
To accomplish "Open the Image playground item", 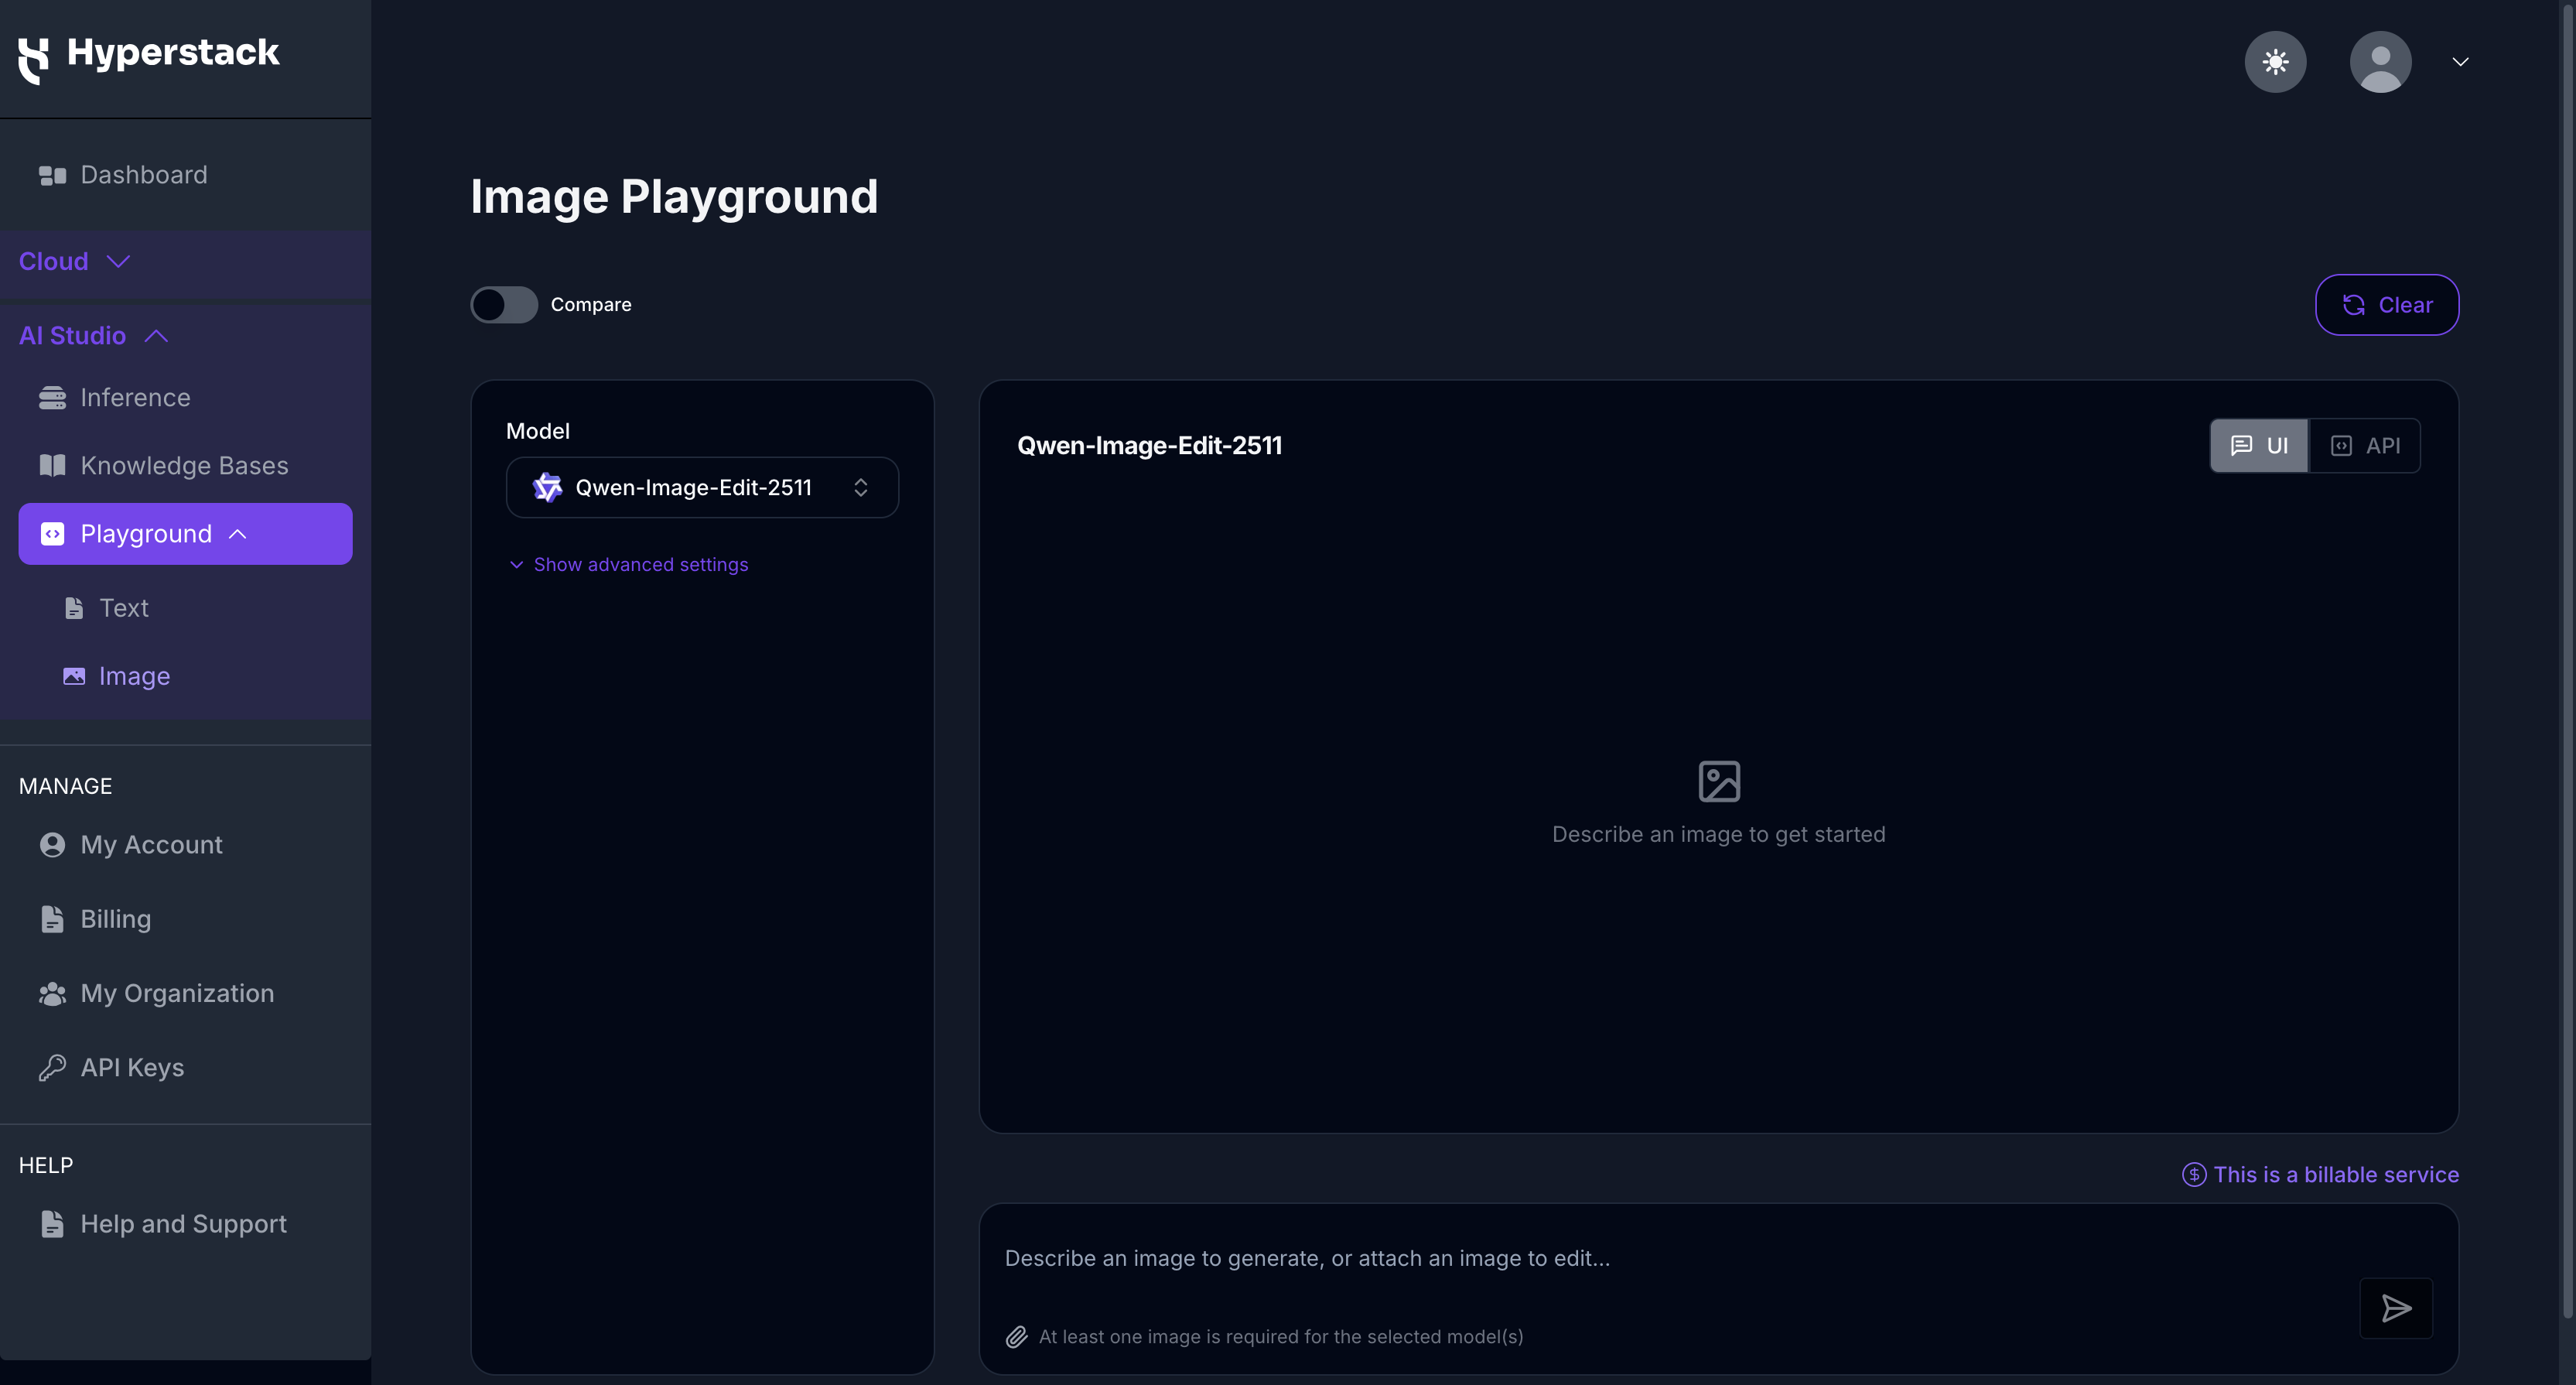I will point(134,676).
